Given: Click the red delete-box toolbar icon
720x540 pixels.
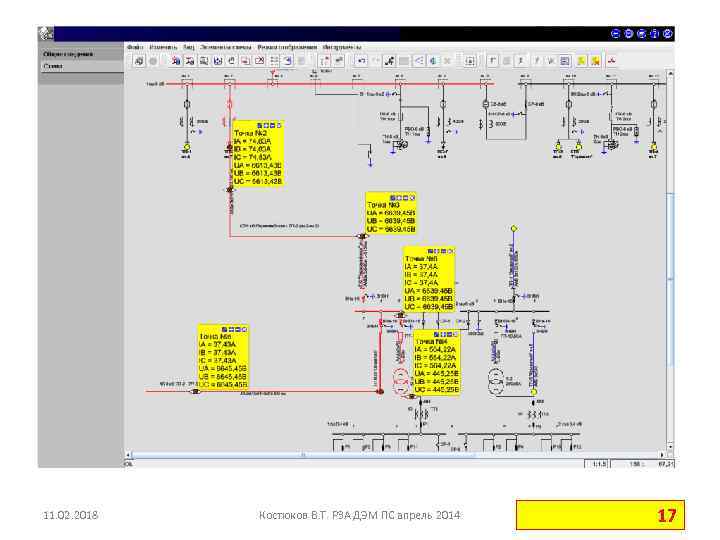Looking at the screenshot, I should coord(259,61).
